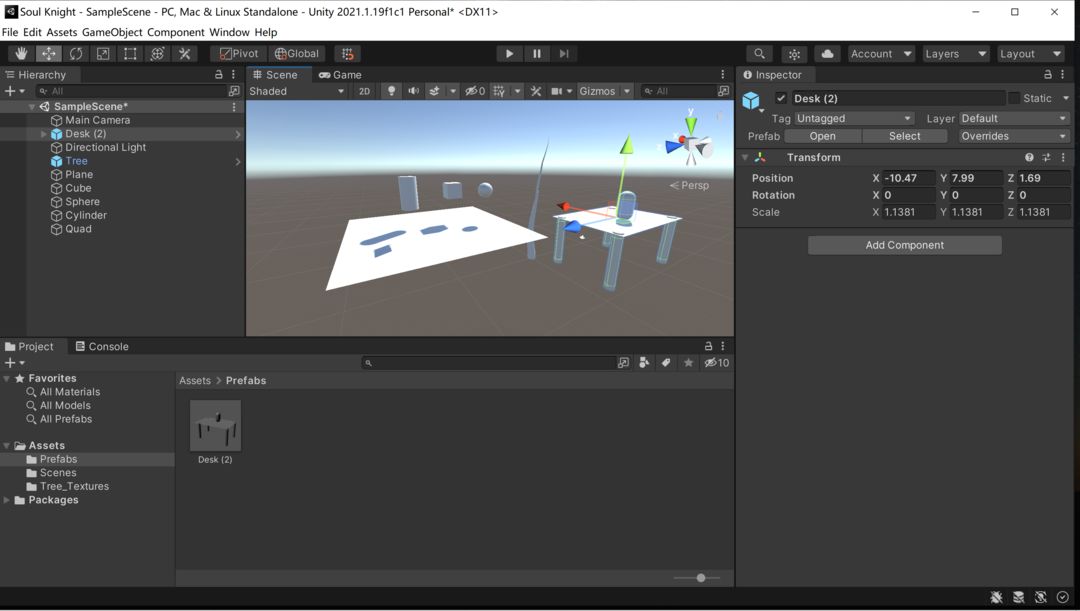Toggle hidden objects visibility in Scene
The width and height of the screenshot is (1080, 611).
pos(475,91)
